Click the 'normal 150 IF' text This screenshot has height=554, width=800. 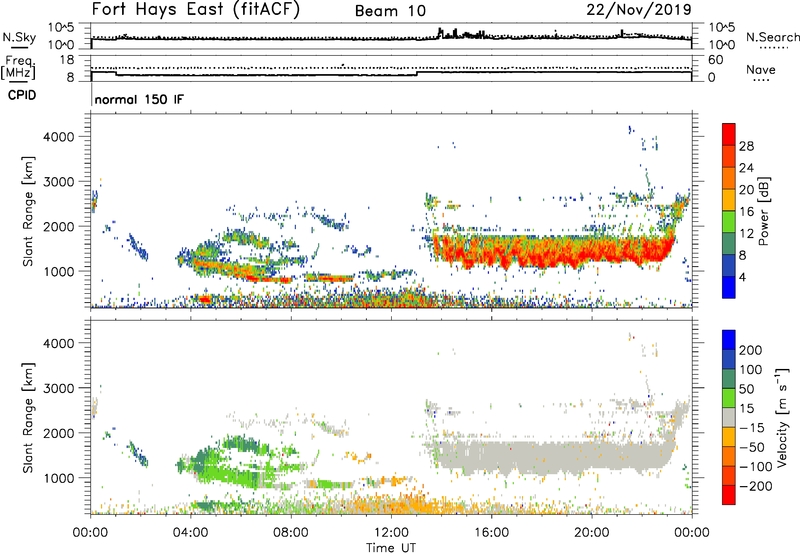(x=139, y=99)
